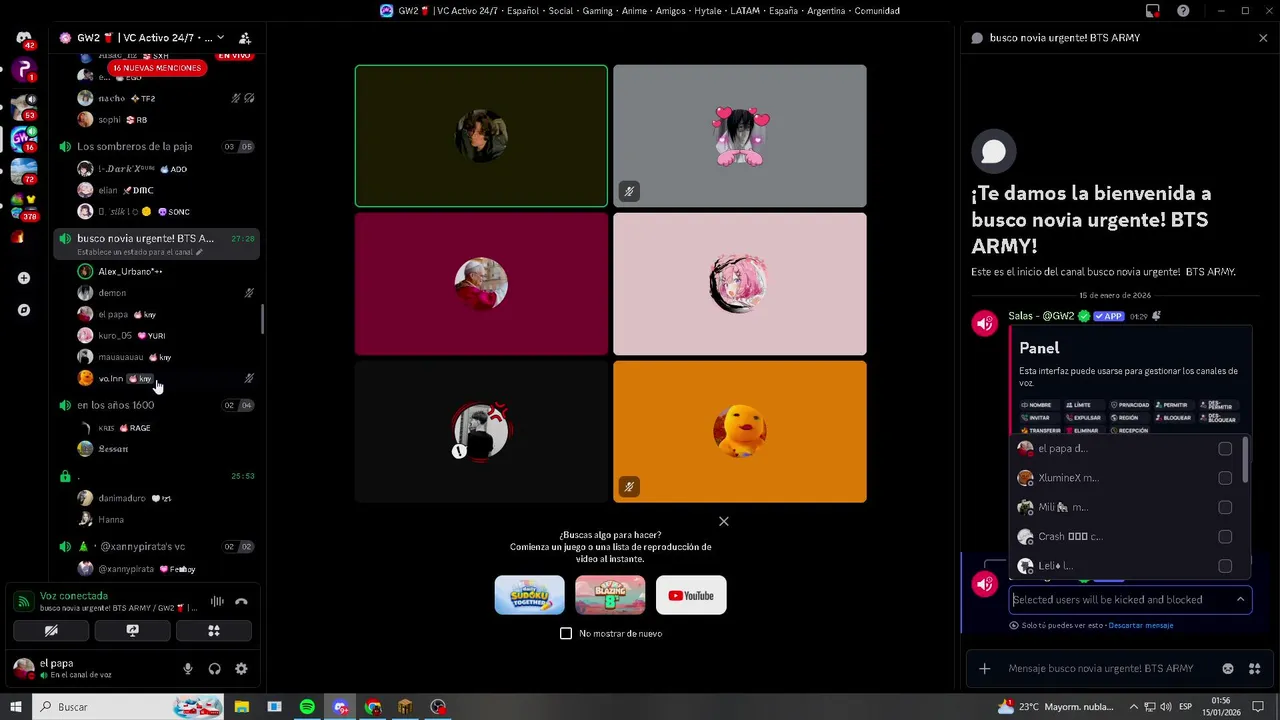Check the No mostrar de nuevo box
The image size is (1280, 720).
tap(566, 633)
